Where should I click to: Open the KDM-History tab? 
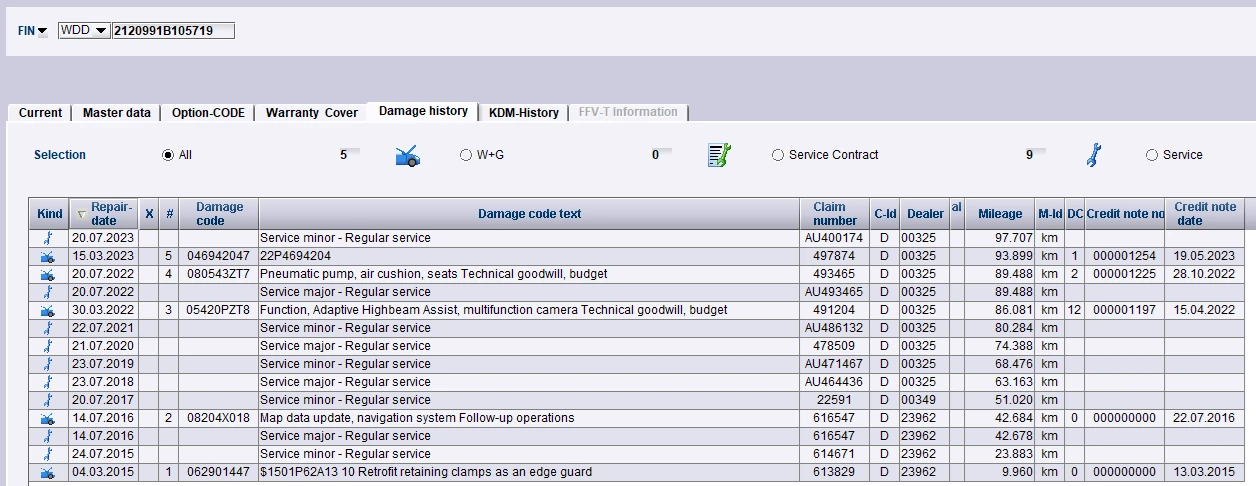tap(524, 113)
